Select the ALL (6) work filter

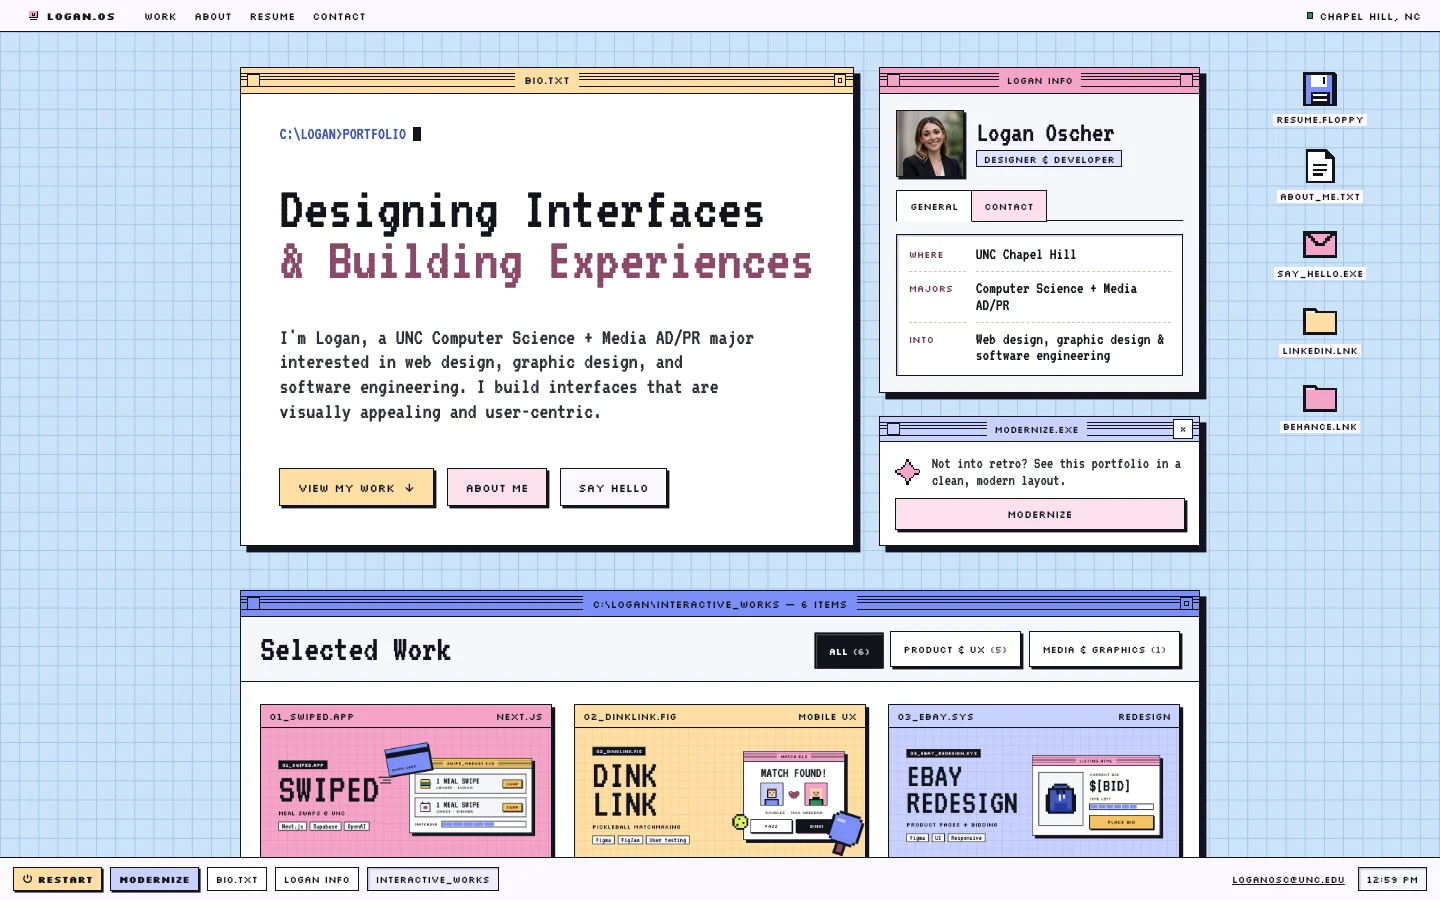click(x=849, y=650)
